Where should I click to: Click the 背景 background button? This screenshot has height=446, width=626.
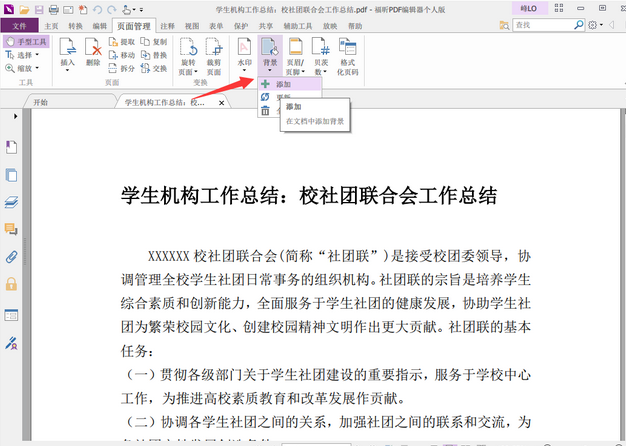(x=270, y=55)
